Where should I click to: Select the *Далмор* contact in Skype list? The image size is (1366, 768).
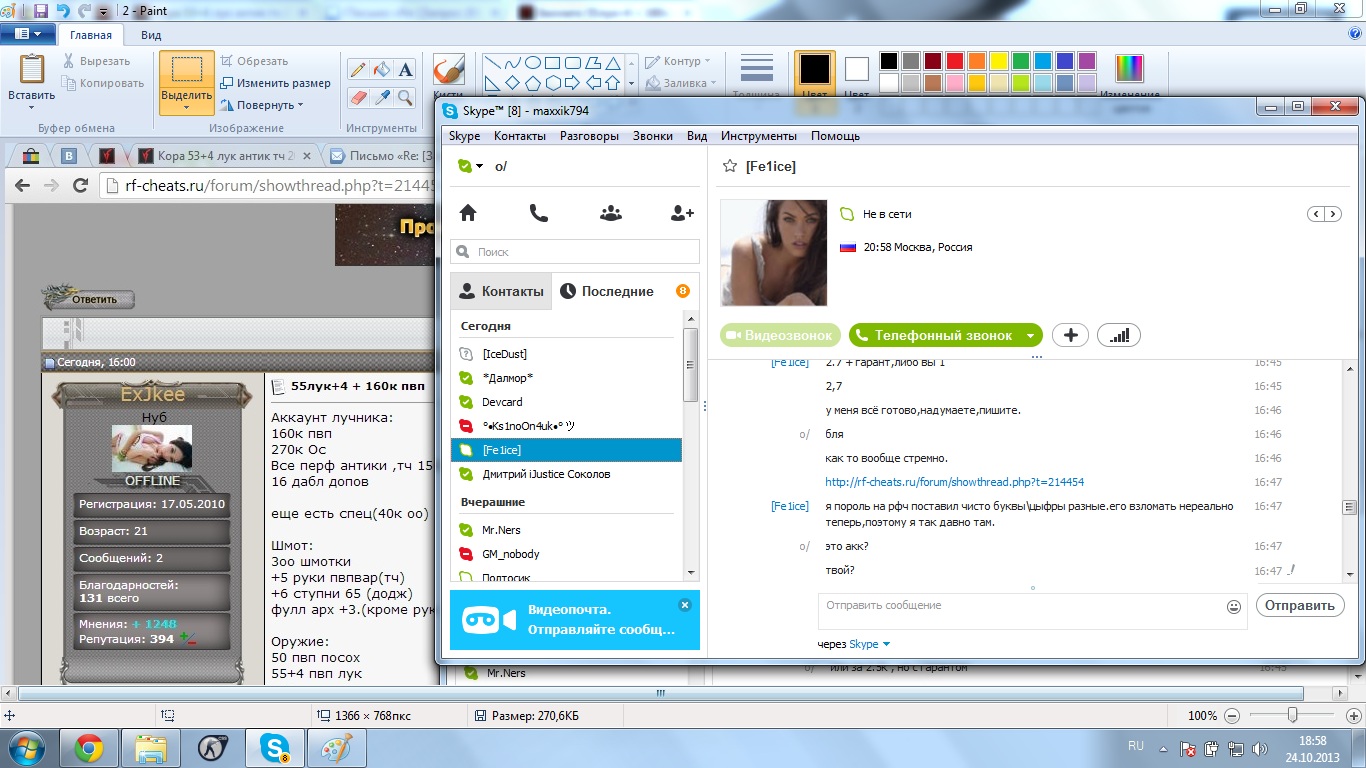pyautogui.click(x=566, y=378)
